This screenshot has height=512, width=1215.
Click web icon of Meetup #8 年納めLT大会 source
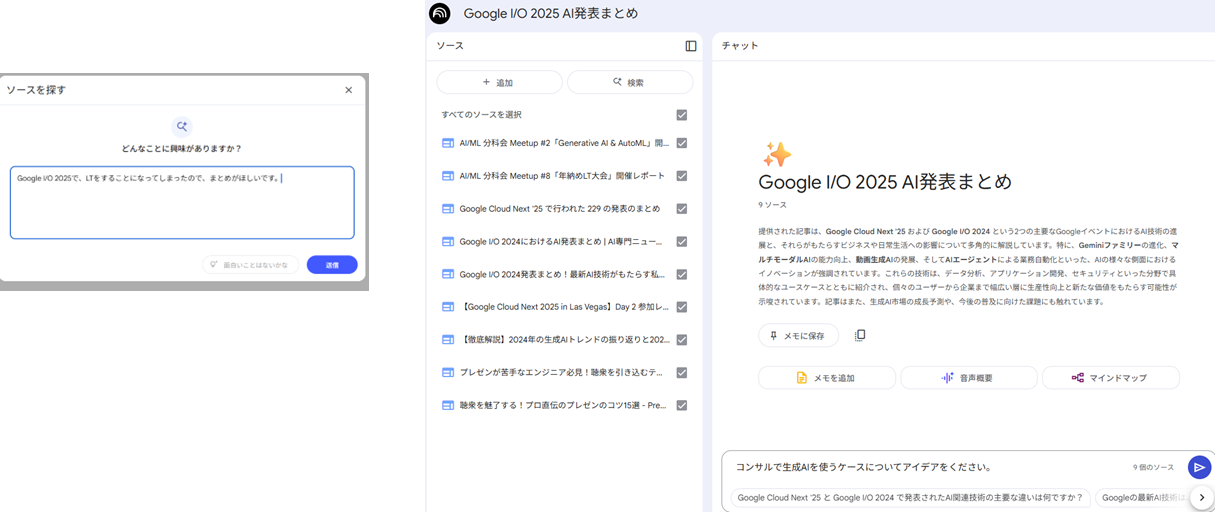(448, 176)
